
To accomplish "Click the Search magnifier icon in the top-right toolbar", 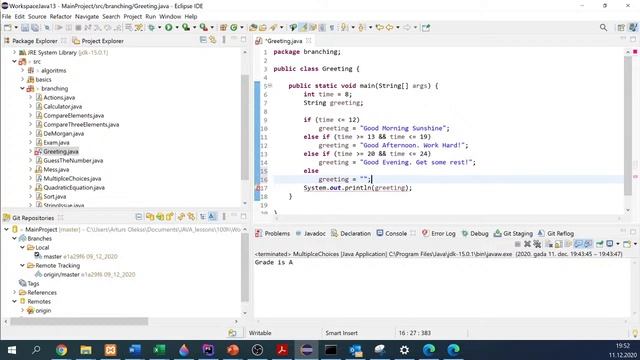I will (x=603, y=27).
